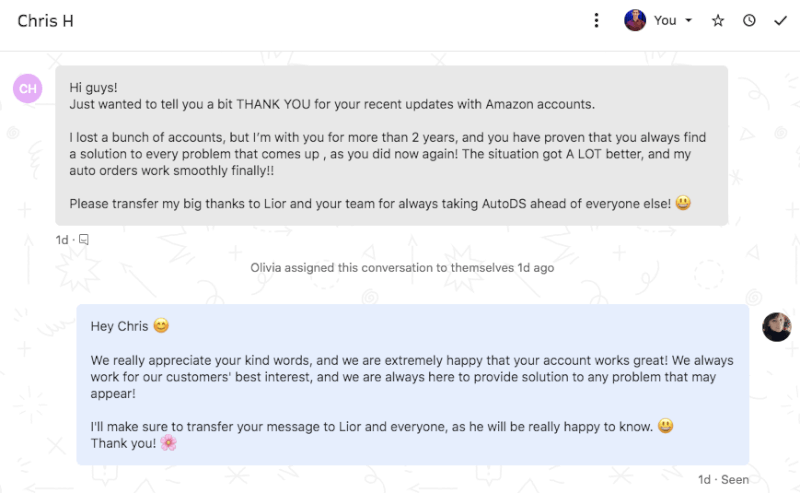Open Olivia's agent avatar beside the reply
The width and height of the screenshot is (800, 493).
click(x=777, y=327)
